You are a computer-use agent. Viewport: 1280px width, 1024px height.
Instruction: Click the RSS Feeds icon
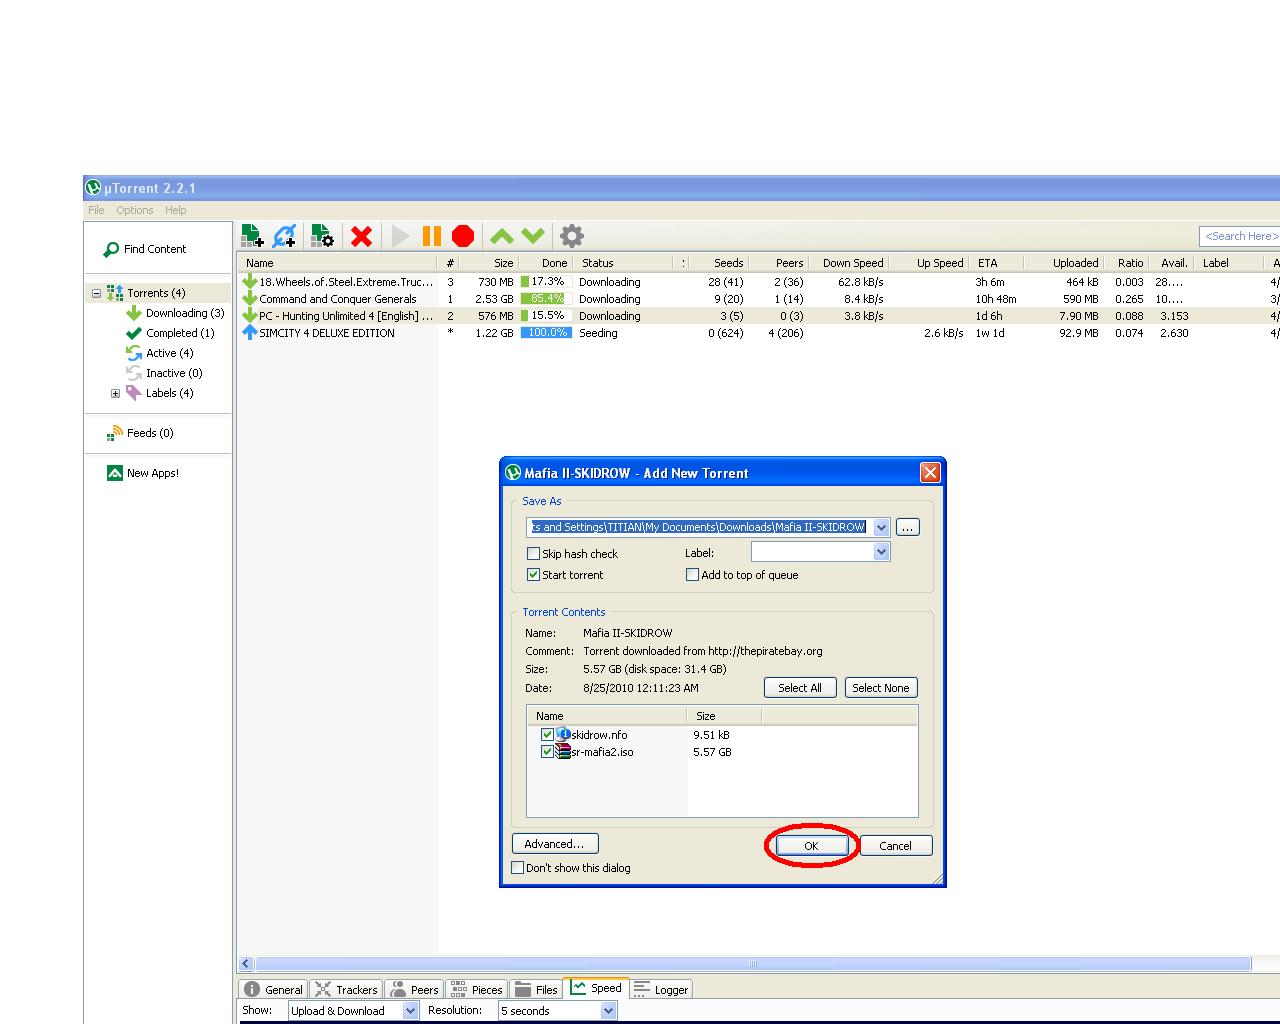pos(114,433)
